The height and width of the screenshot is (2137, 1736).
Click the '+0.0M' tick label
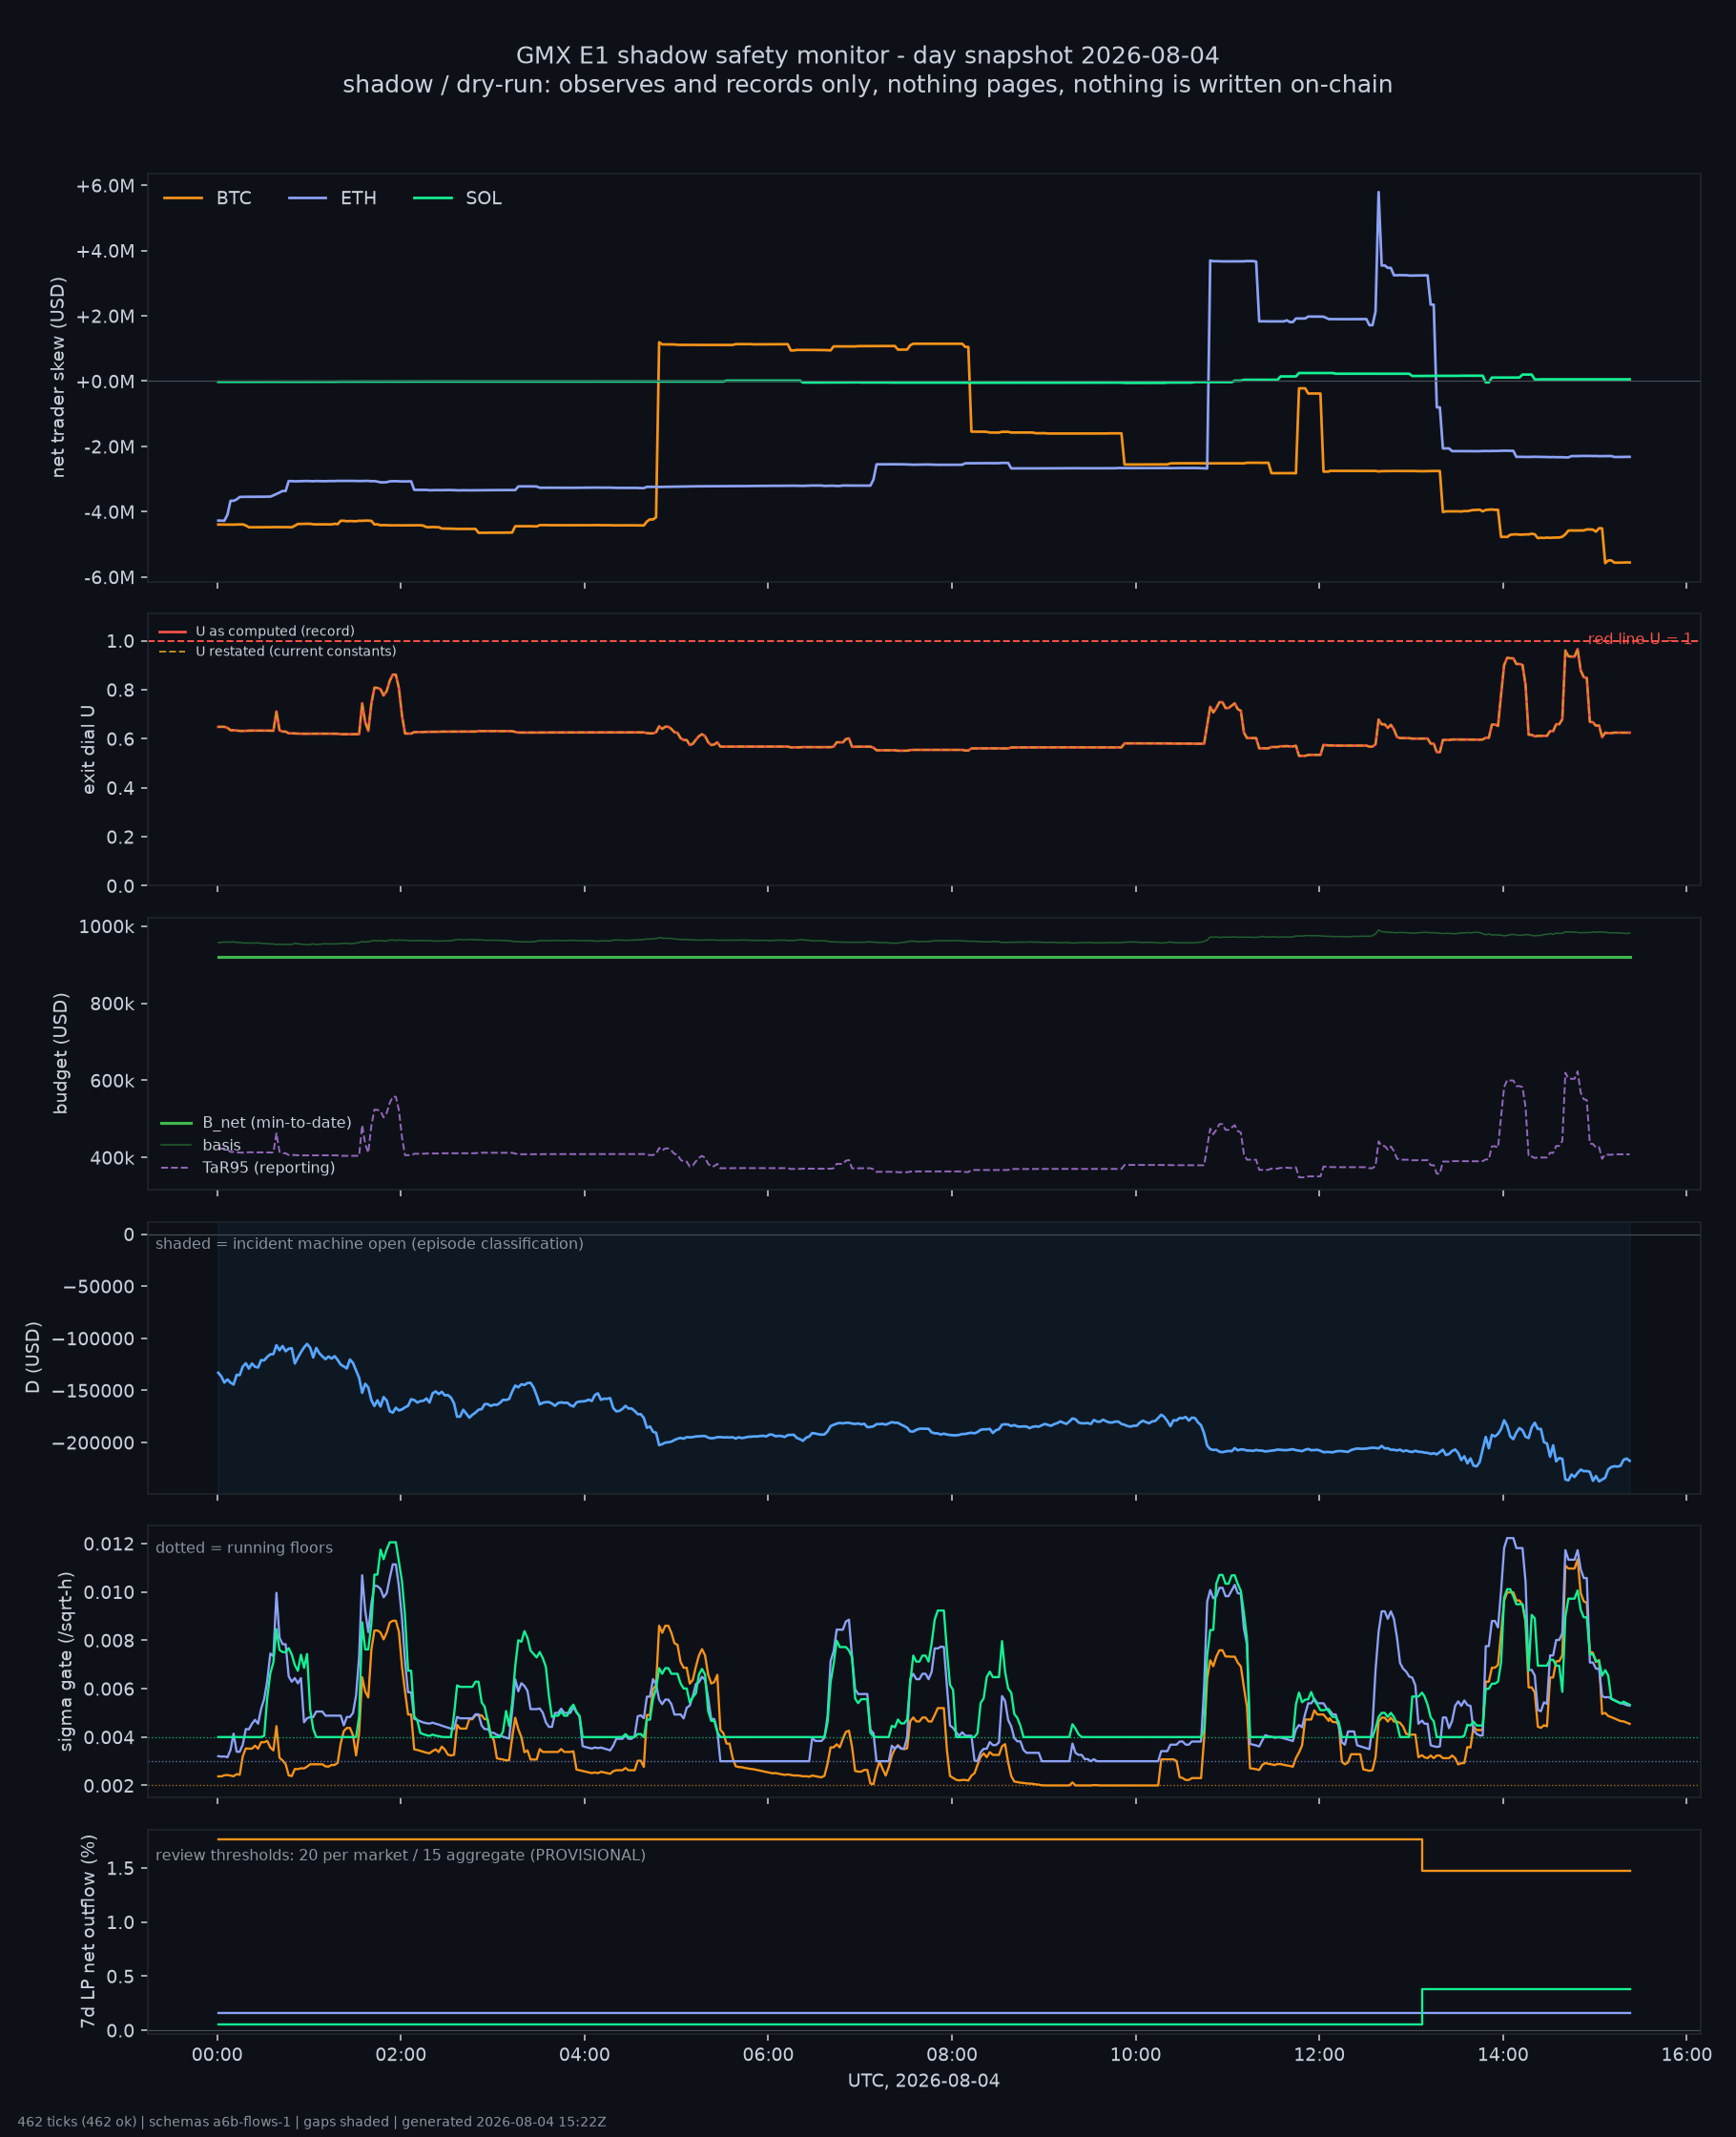pyautogui.click(x=105, y=381)
